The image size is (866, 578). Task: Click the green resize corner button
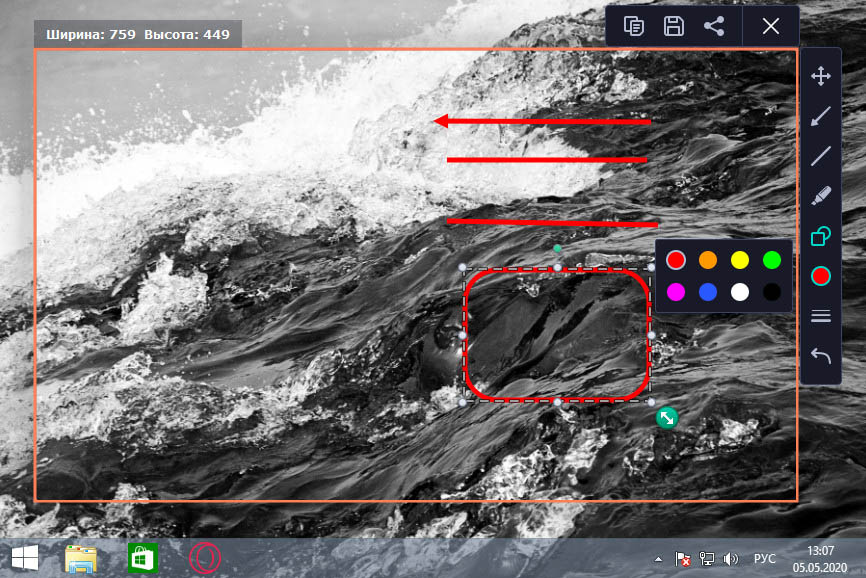[667, 418]
